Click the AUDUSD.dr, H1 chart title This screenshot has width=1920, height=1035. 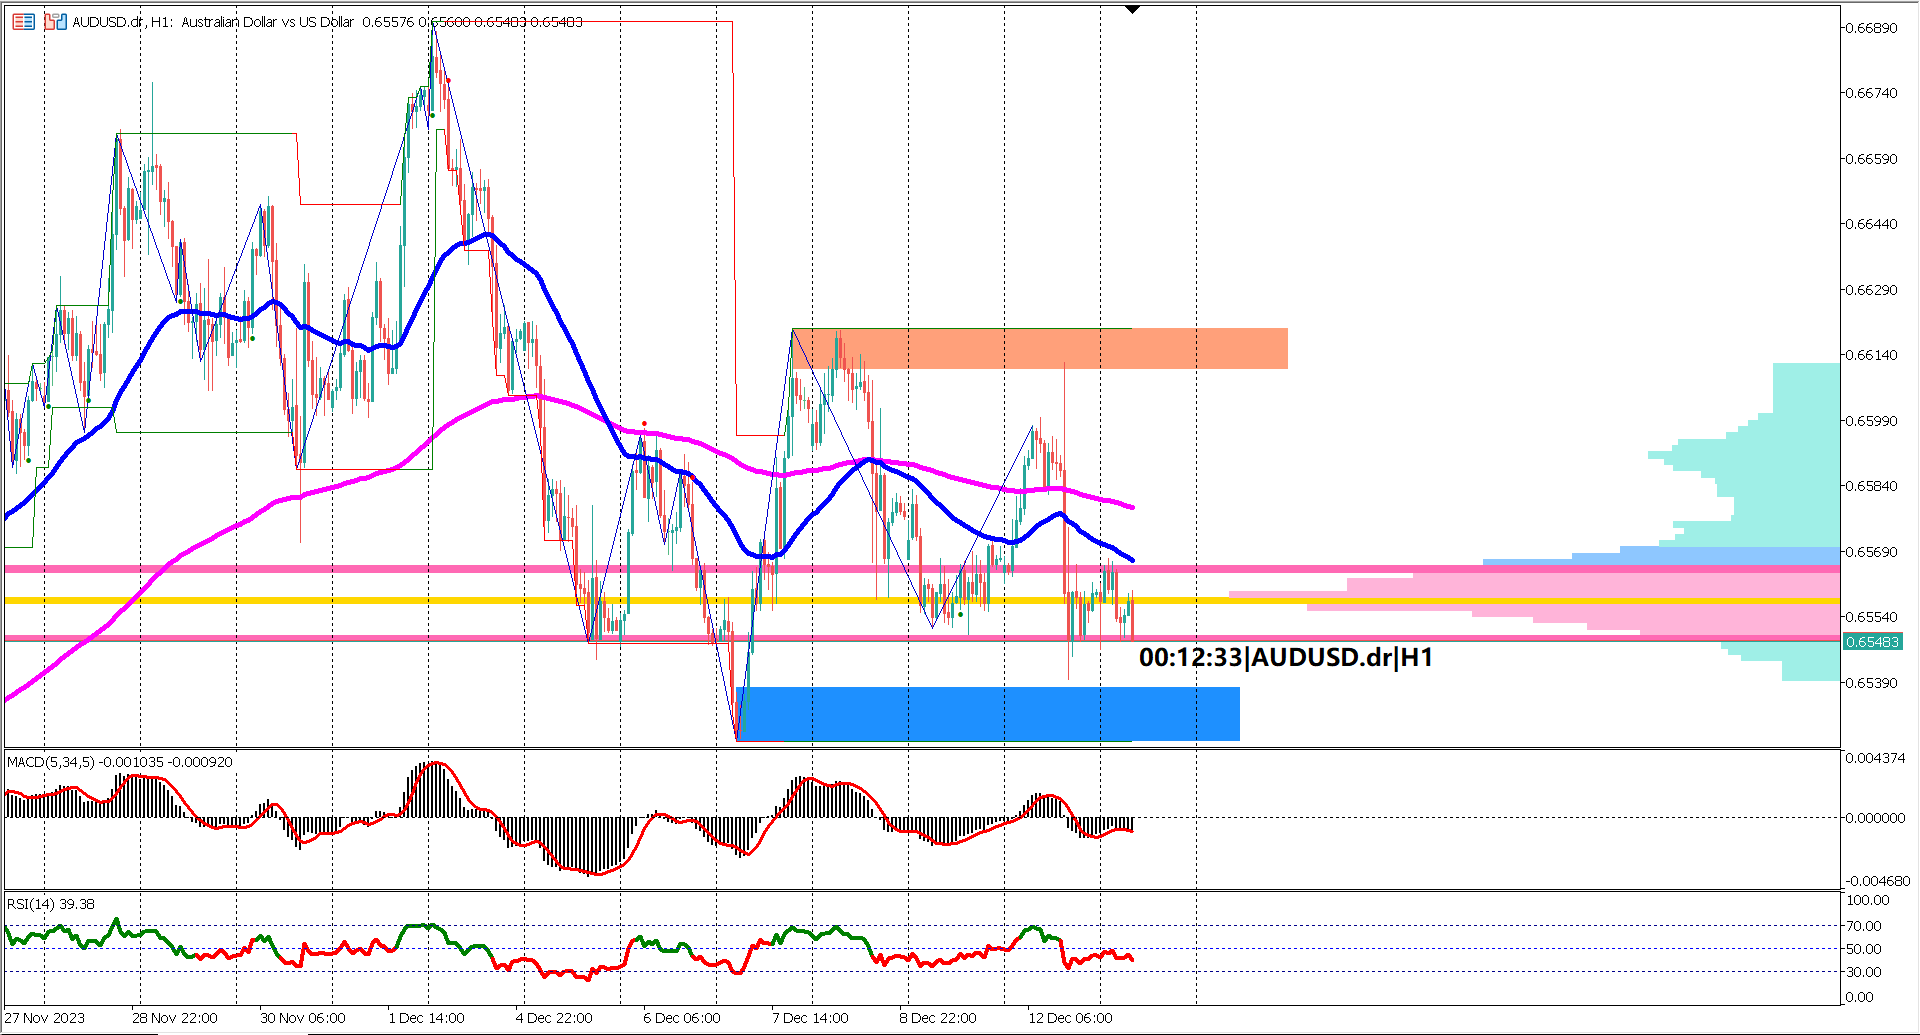(x=327, y=21)
